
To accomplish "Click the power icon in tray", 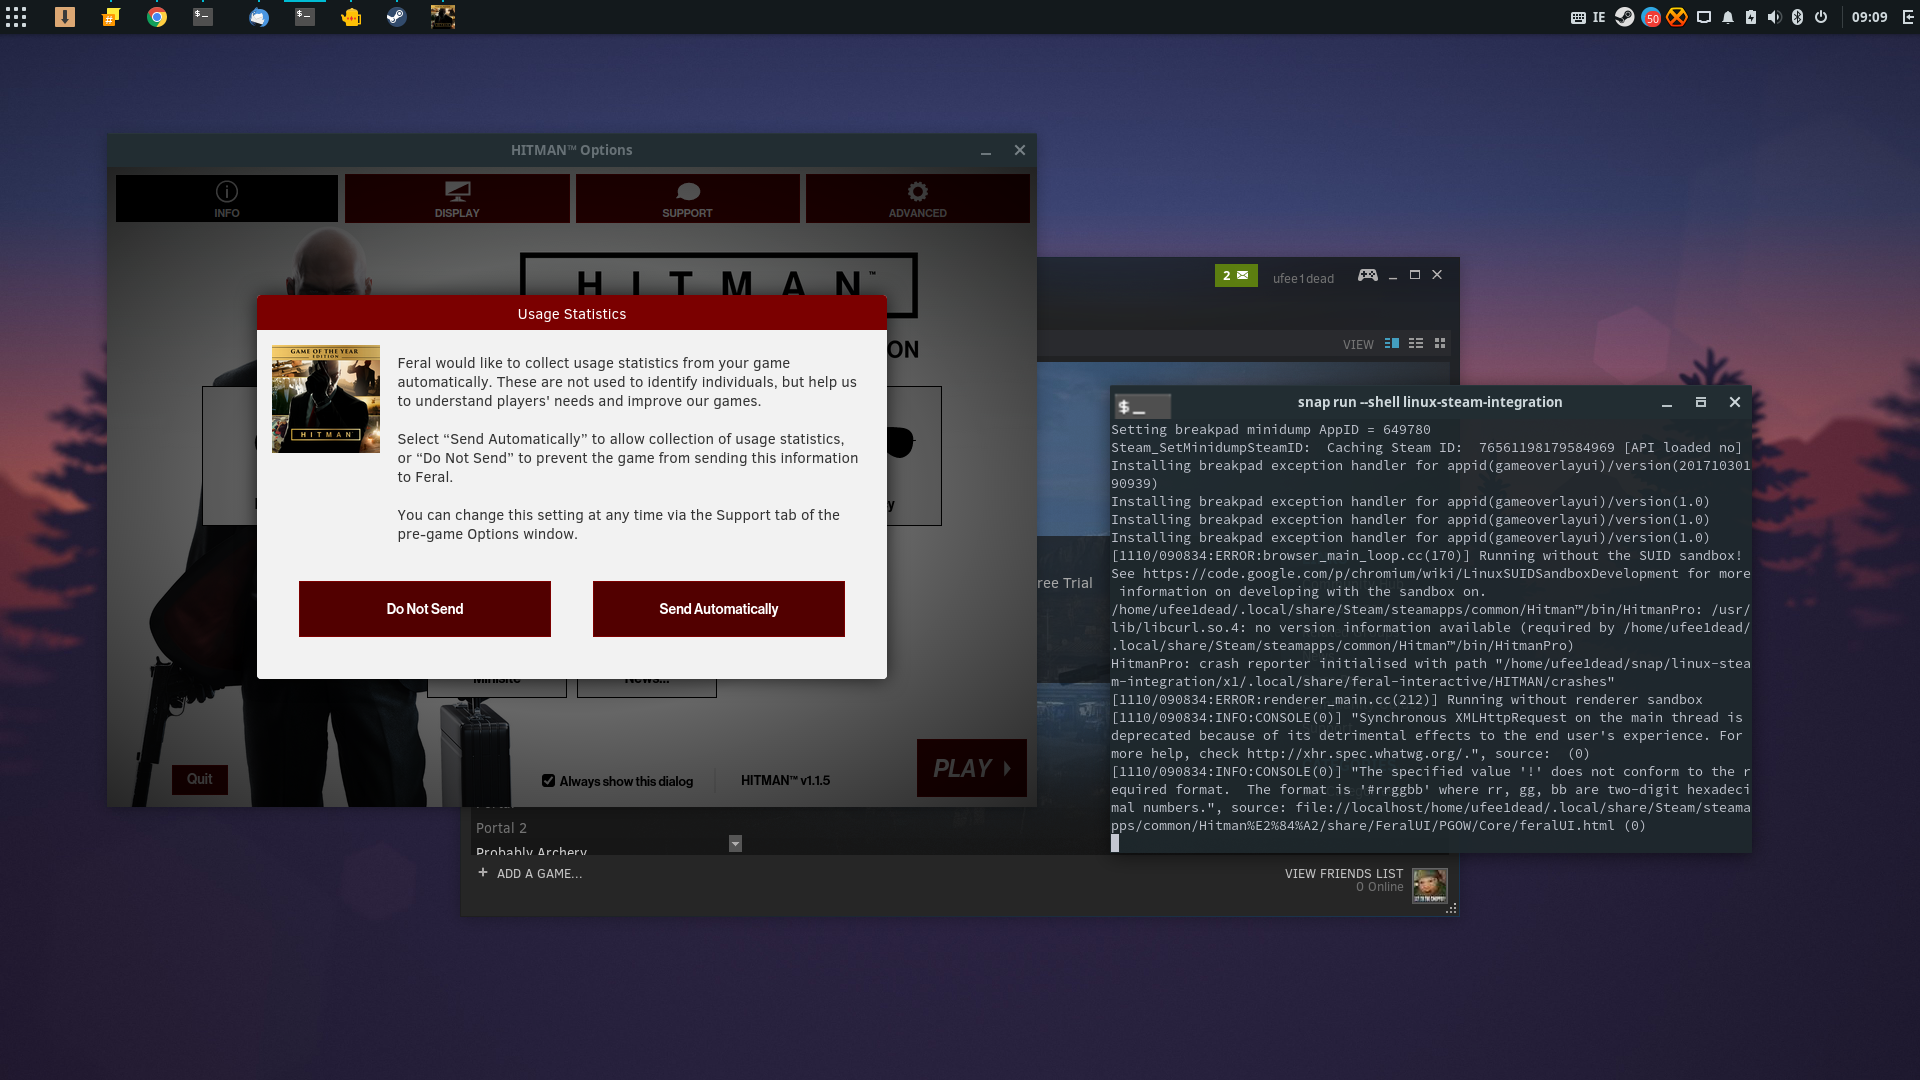I will coord(1821,17).
